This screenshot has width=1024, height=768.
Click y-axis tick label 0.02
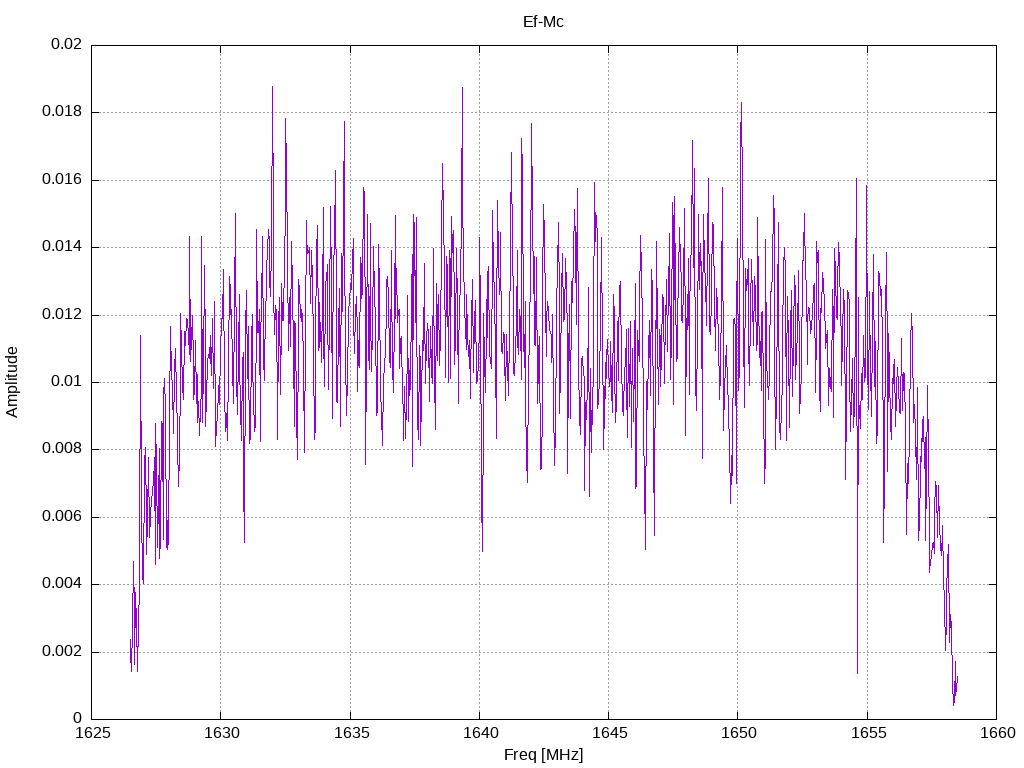[67, 44]
